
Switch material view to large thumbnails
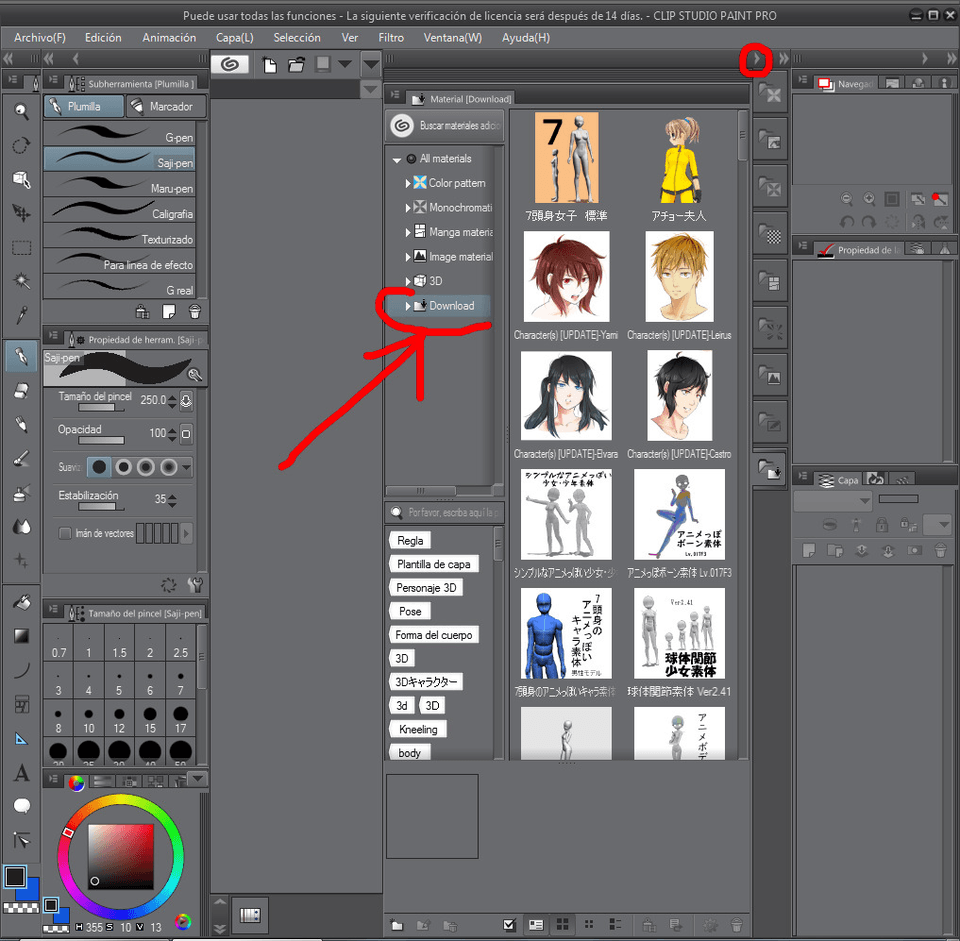563,924
